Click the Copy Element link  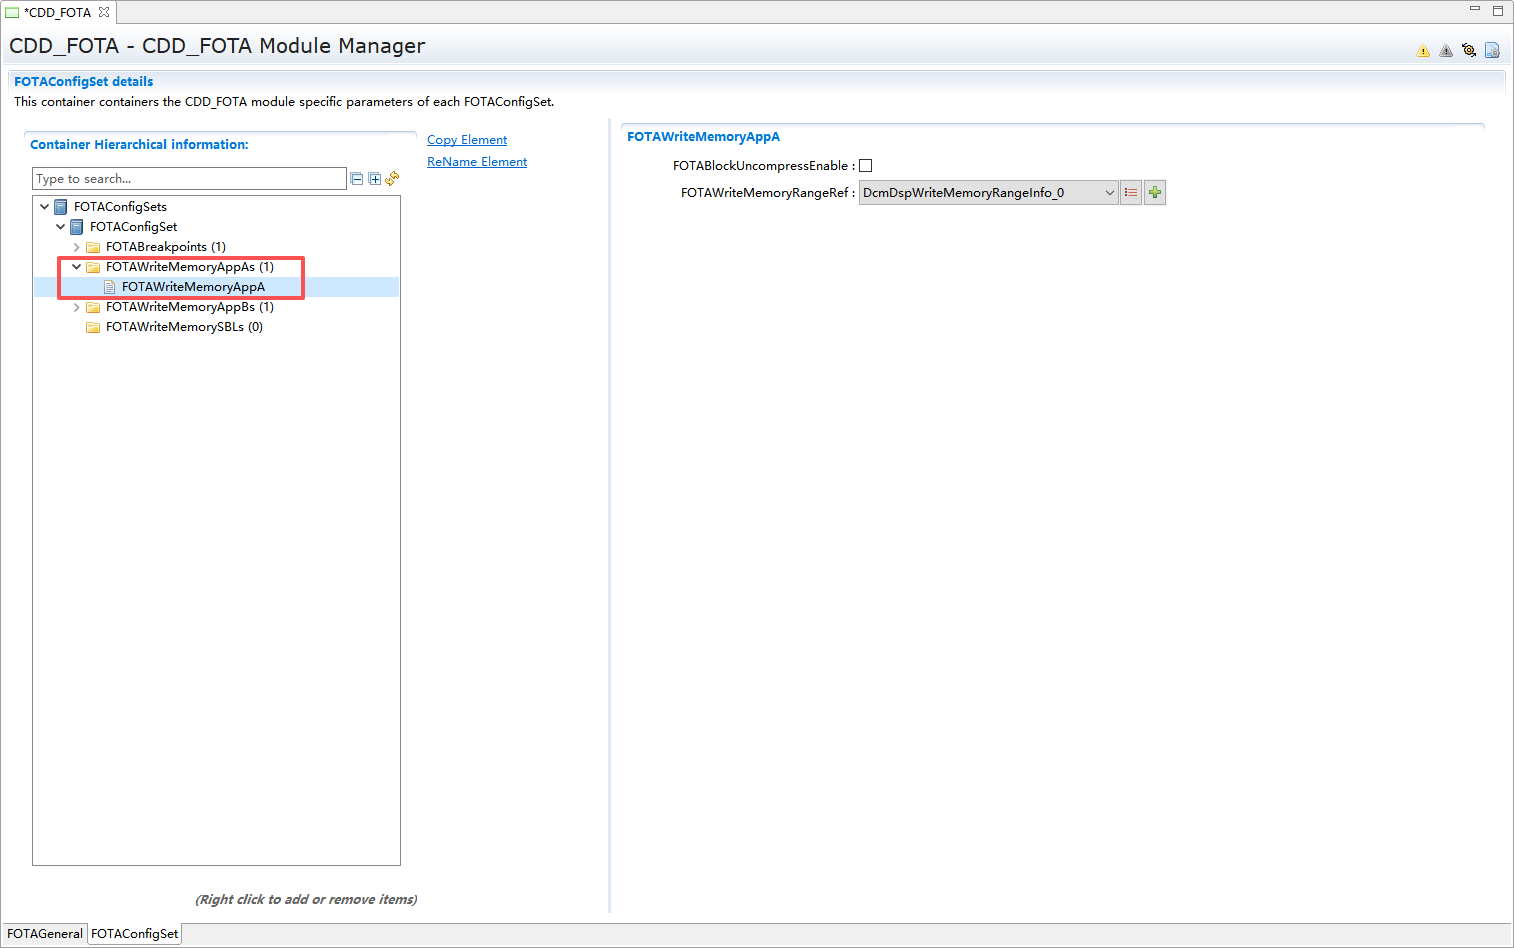coord(467,140)
